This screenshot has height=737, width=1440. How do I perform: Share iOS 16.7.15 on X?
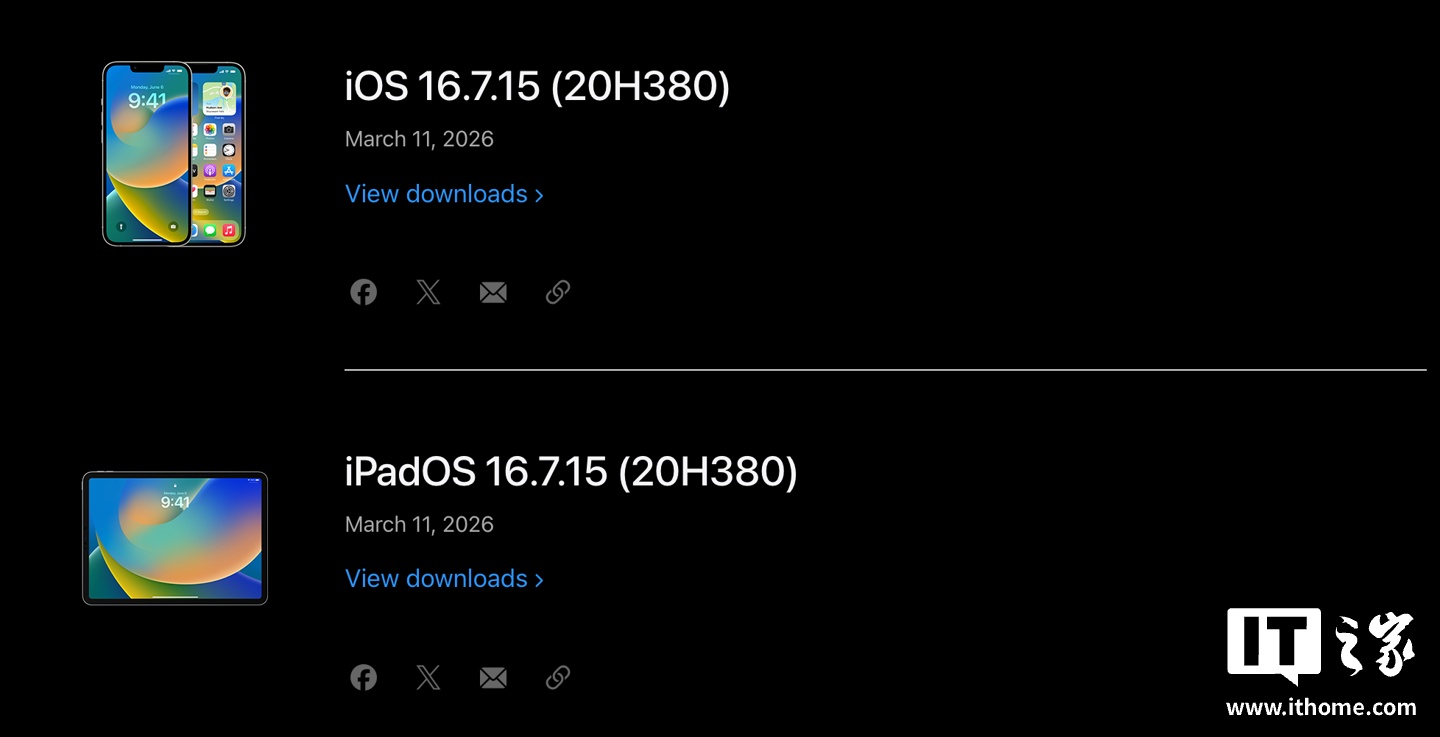[x=428, y=292]
